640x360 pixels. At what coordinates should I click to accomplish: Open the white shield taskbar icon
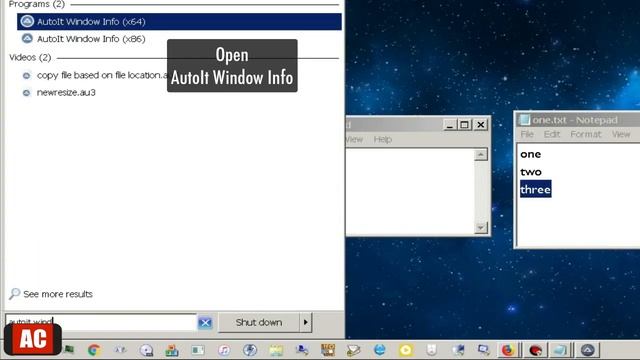click(431, 350)
